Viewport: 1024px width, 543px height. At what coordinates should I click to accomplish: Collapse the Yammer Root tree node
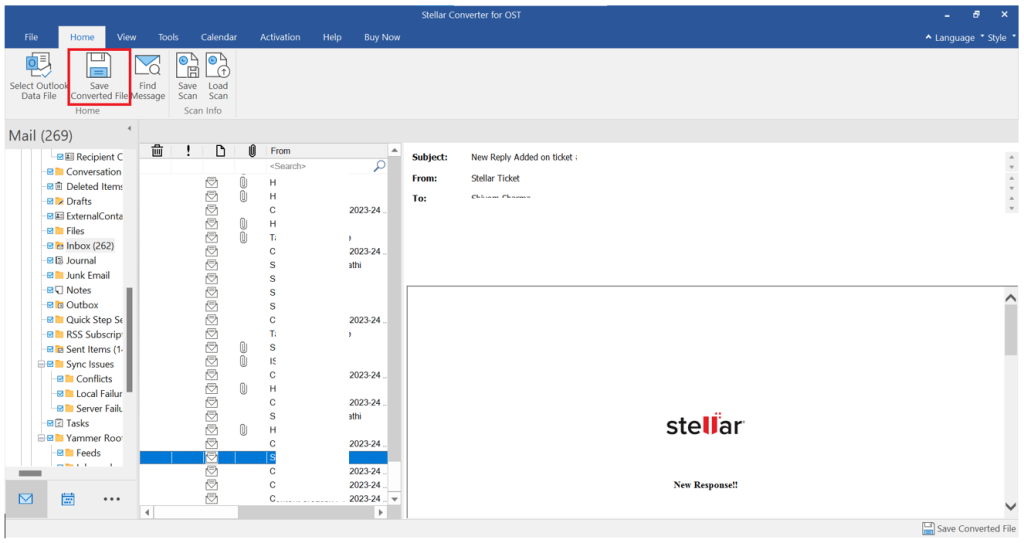pos(40,438)
